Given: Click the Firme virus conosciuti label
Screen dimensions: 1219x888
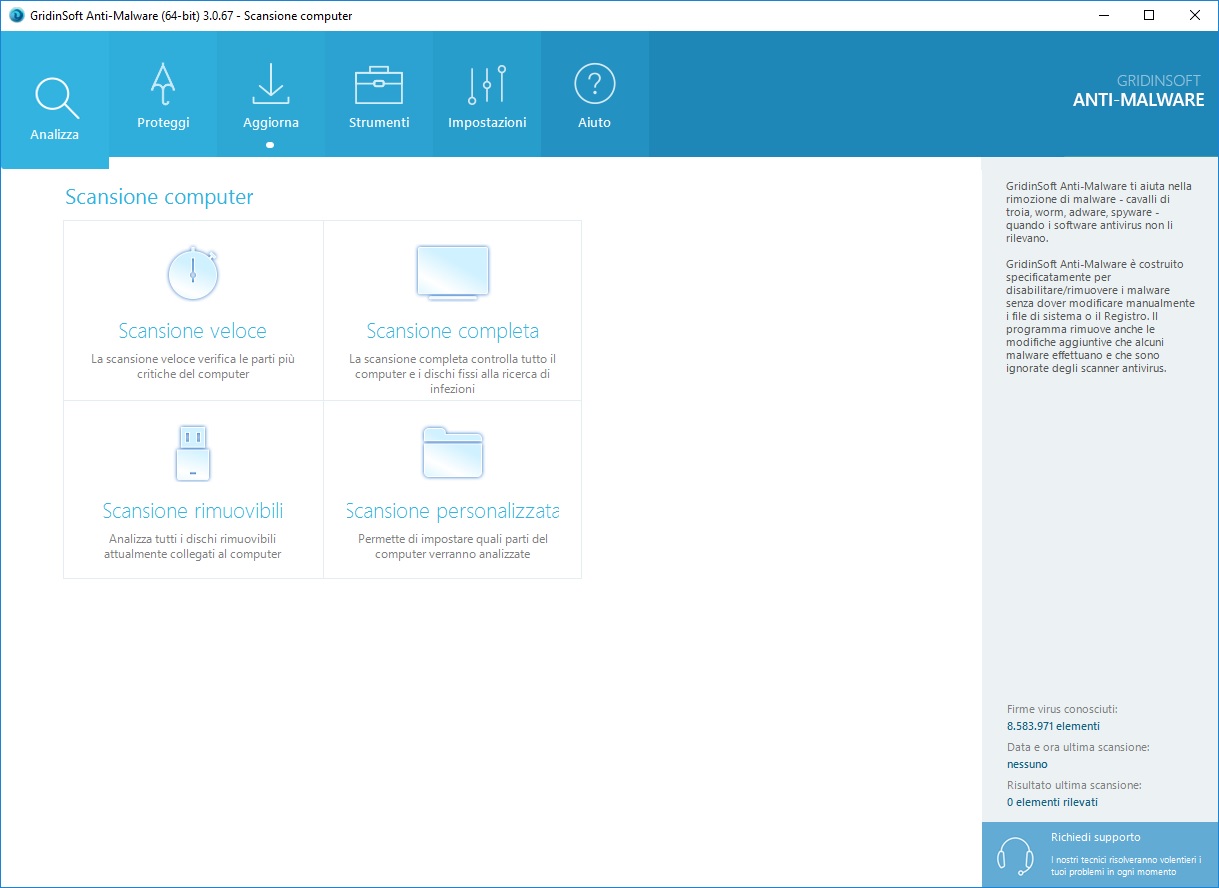Looking at the screenshot, I should point(1062,709).
